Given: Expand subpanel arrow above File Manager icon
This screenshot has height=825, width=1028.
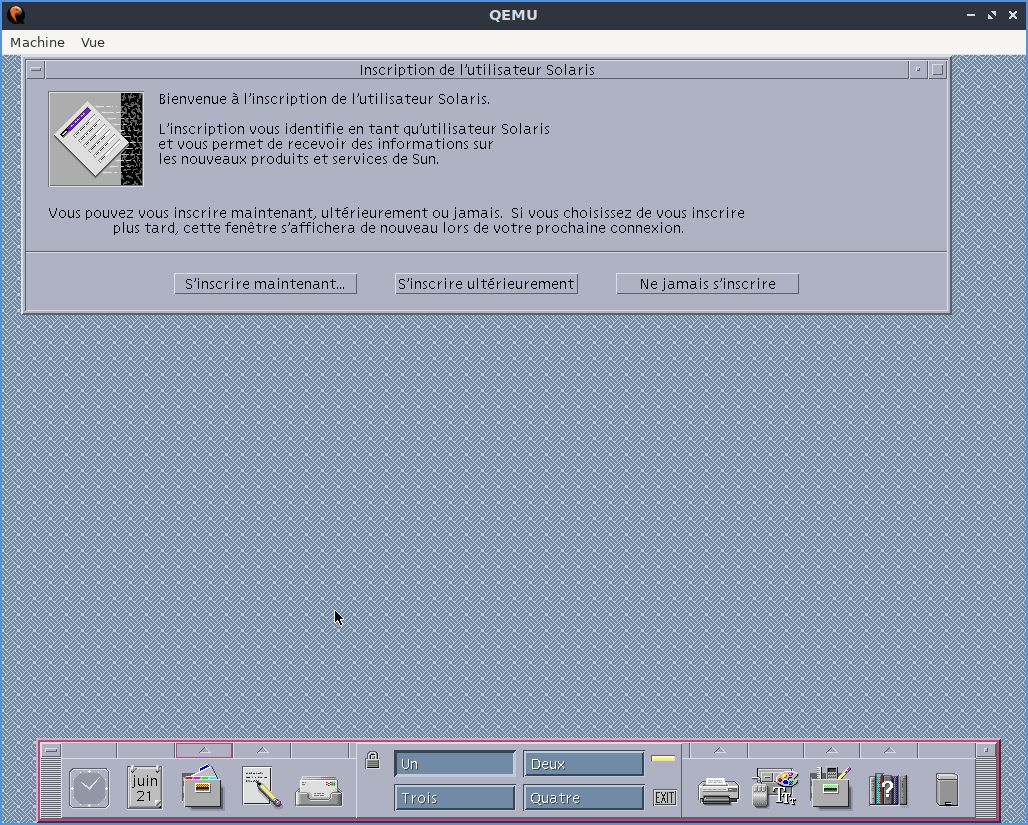Looking at the screenshot, I should pyautogui.click(x=204, y=750).
